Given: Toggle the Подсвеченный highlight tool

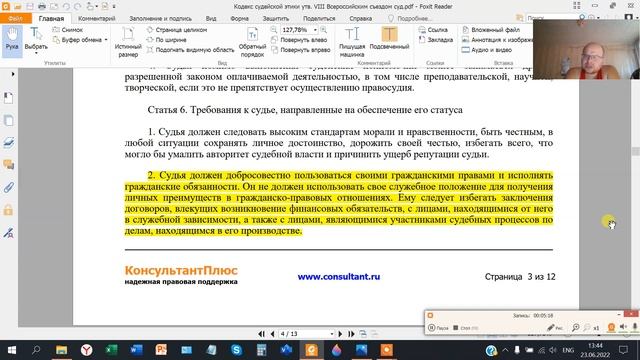Looking at the screenshot, I should (389, 39).
